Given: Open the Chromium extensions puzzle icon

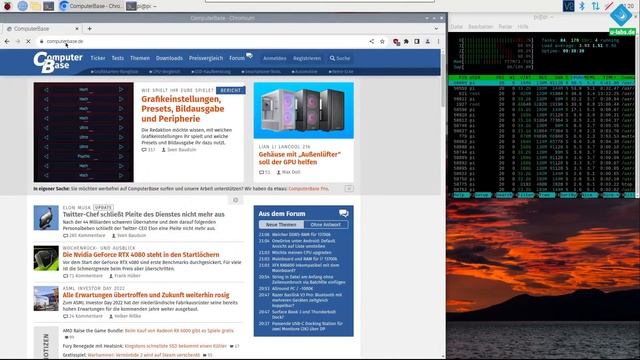Looking at the screenshot, I should pos(406,41).
